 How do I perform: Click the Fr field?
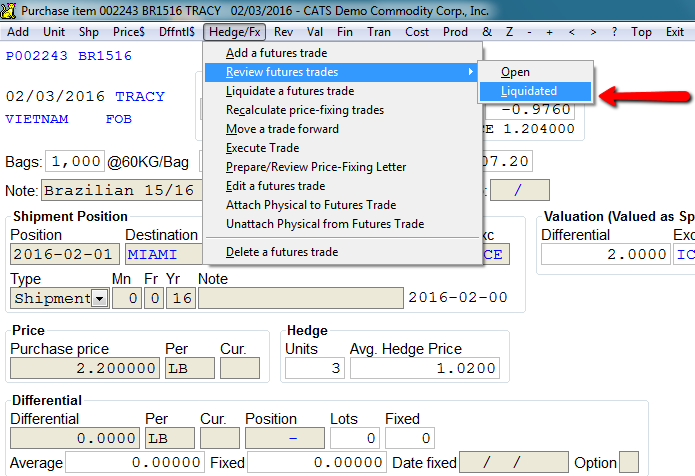[x=154, y=298]
